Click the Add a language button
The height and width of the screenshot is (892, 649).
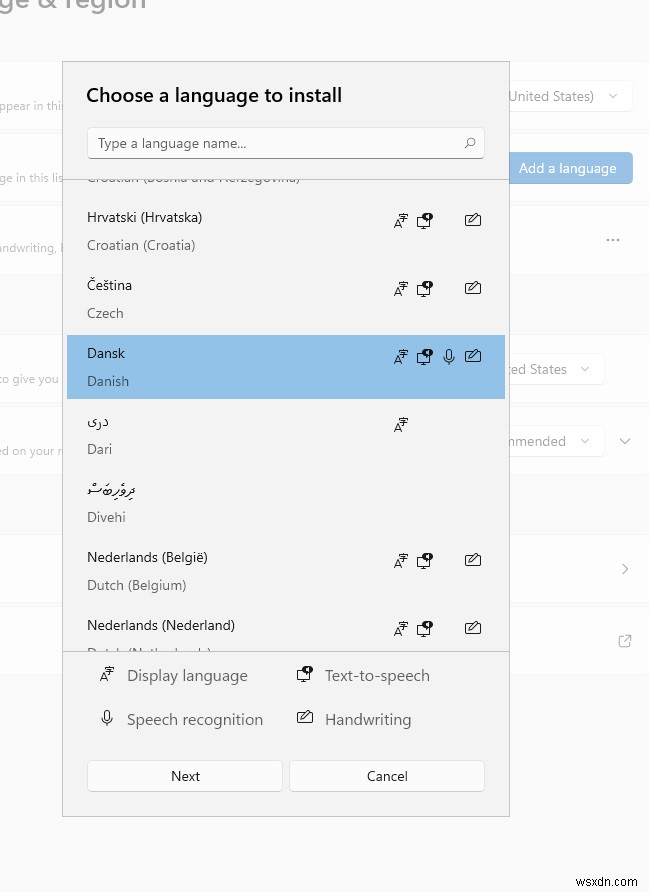tap(568, 168)
